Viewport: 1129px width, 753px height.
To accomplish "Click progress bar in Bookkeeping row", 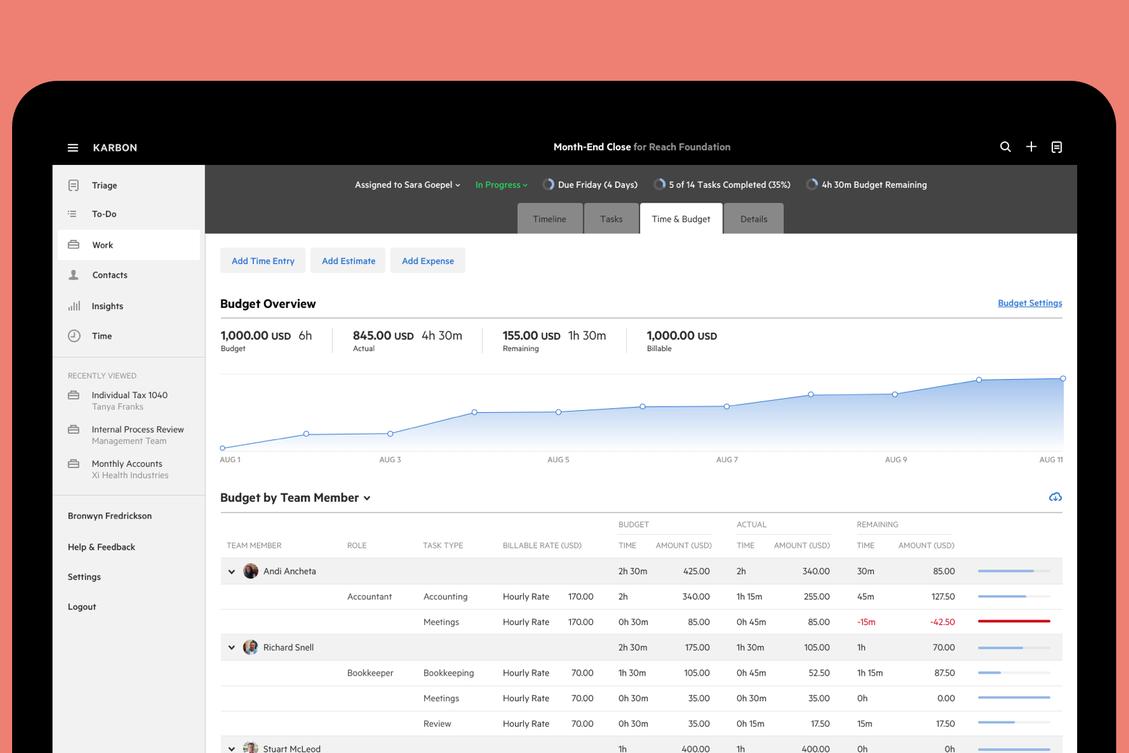I will pyautogui.click(x=1014, y=673).
